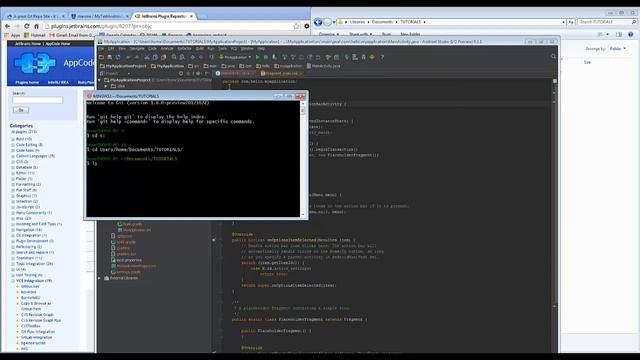640x360 pixels.
Task: Click the Copy icon in Android Studio toolbar
Action: [155, 57]
